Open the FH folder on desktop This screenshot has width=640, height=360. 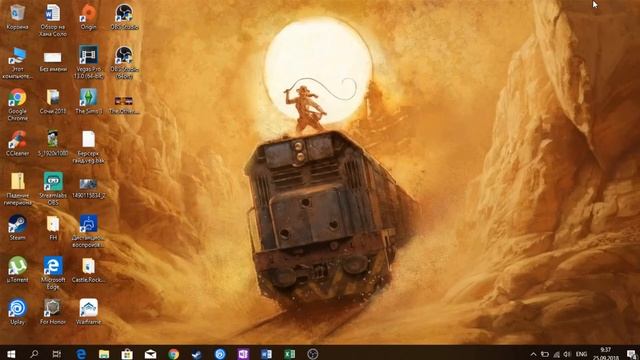point(53,227)
